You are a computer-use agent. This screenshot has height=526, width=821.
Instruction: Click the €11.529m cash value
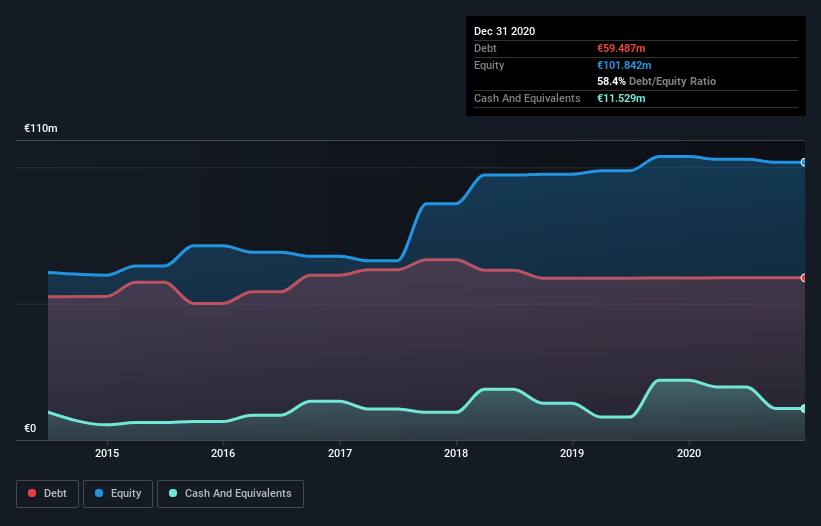tap(621, 98)
